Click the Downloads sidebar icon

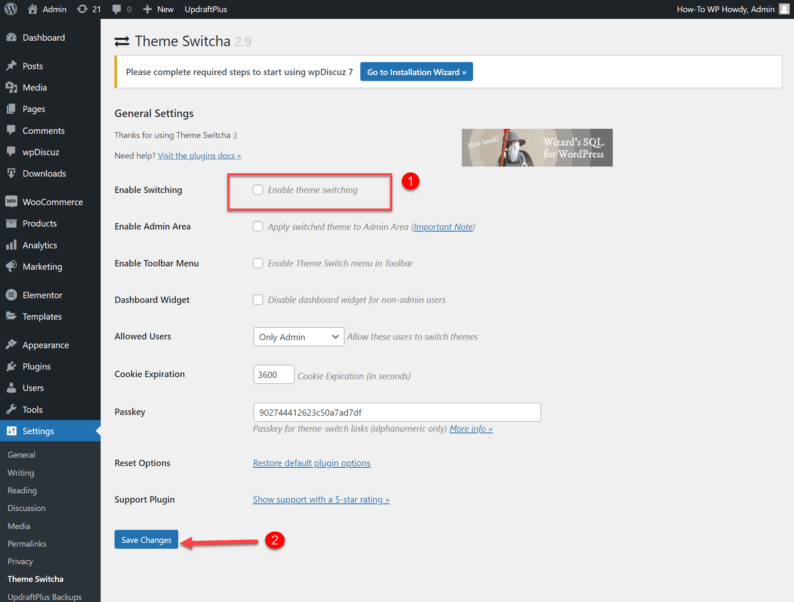(x=11, y=173)
